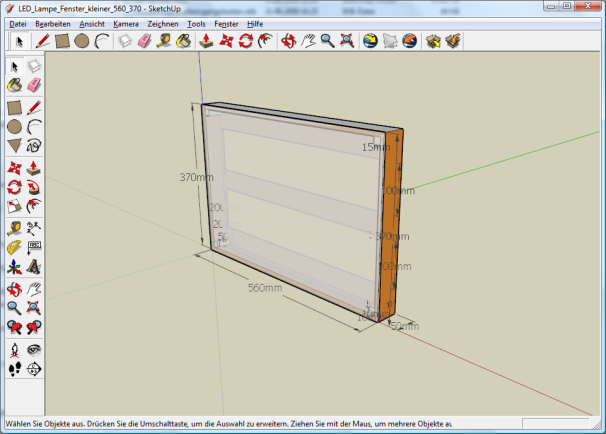This screenshot has height=434, width=606.
Task: Activate Push/Pull in the side palette
Action: coord(34,168)
